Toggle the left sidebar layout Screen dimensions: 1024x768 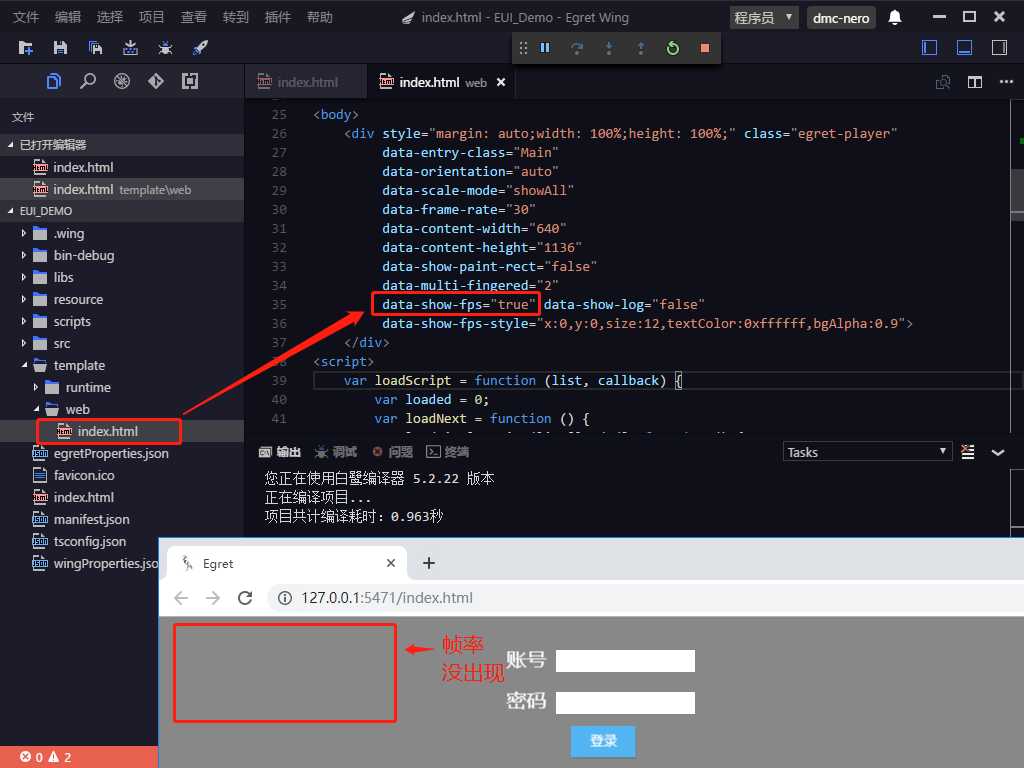point(929,48)
